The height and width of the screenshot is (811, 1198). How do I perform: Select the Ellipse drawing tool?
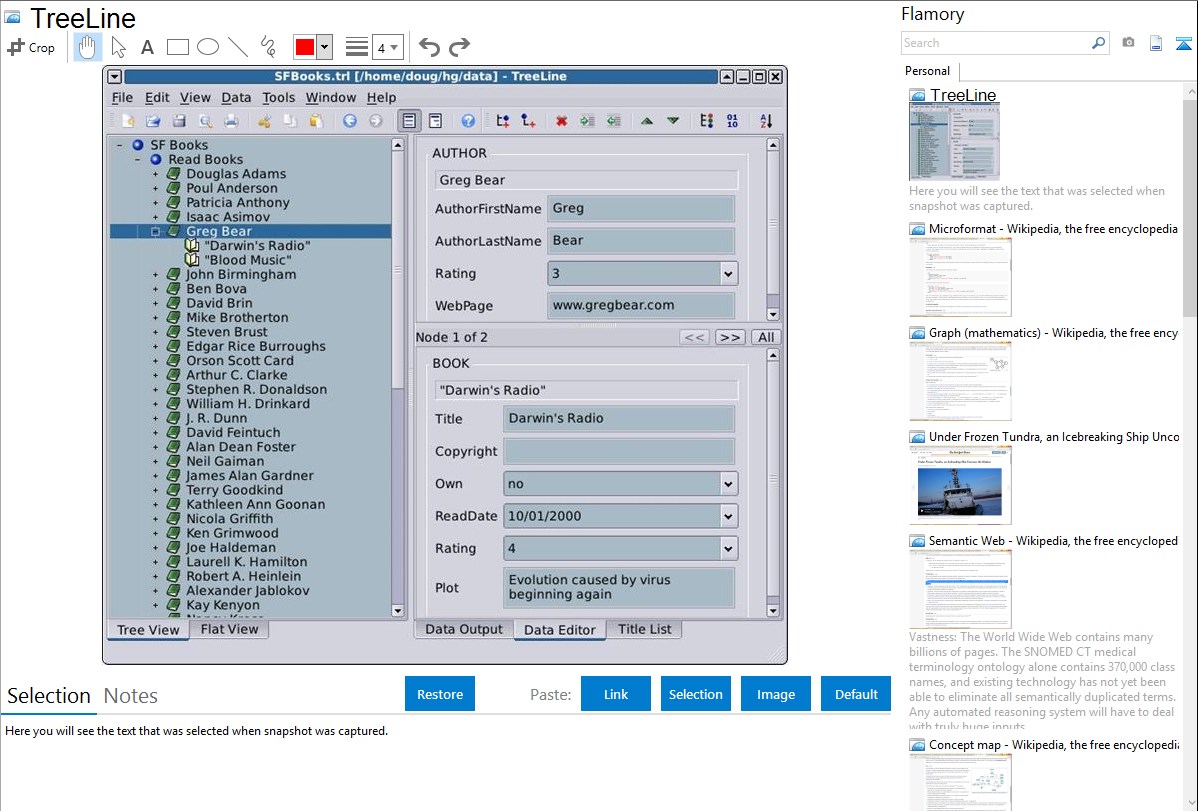(208, 47)
